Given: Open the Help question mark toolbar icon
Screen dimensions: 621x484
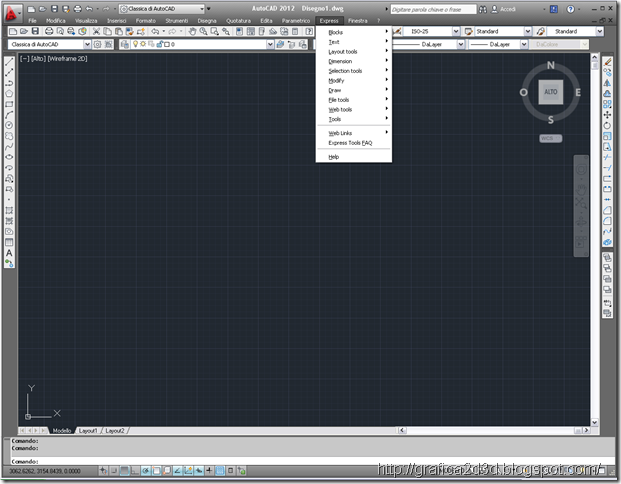Looking at the screenshot, I should pos(309,31).
